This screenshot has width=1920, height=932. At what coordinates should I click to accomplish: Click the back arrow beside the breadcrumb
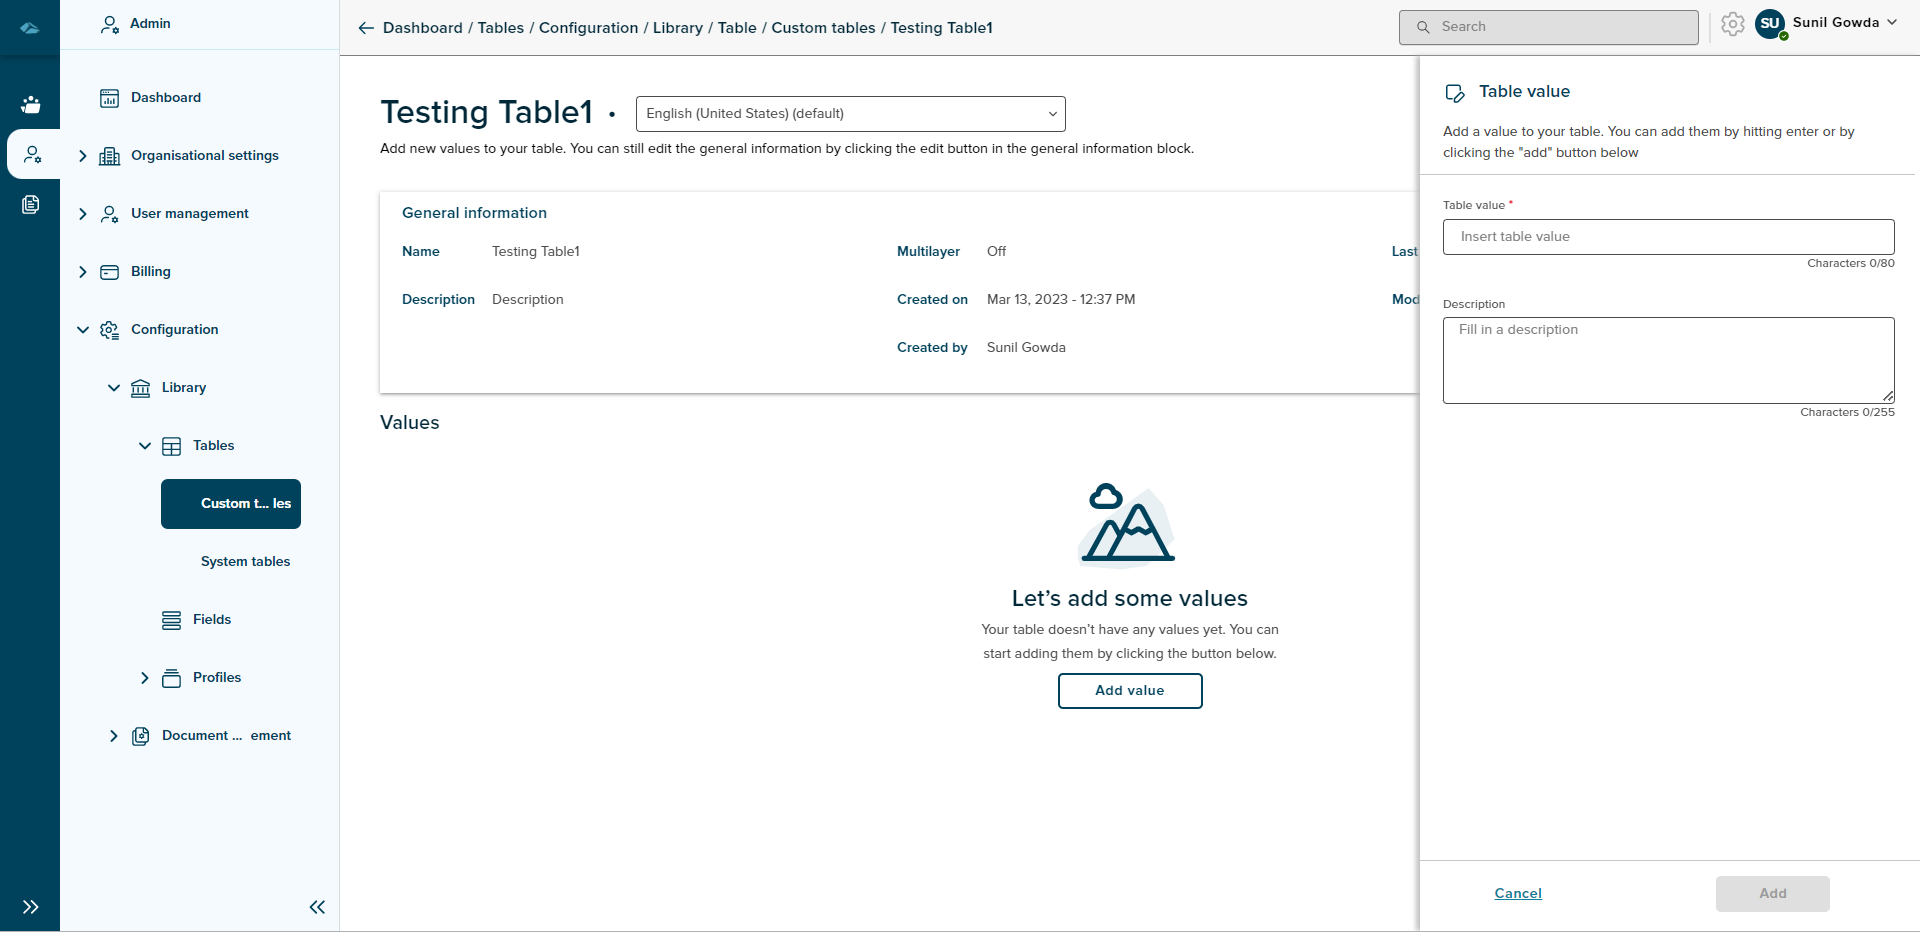[x=366, y=28]
